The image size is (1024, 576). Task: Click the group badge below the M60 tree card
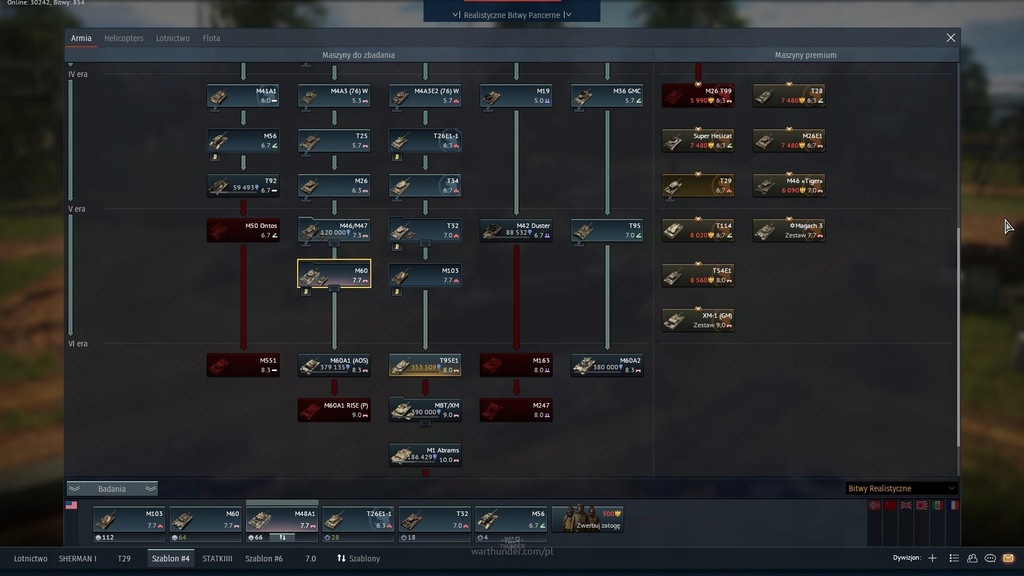click(x=306, y=292)
